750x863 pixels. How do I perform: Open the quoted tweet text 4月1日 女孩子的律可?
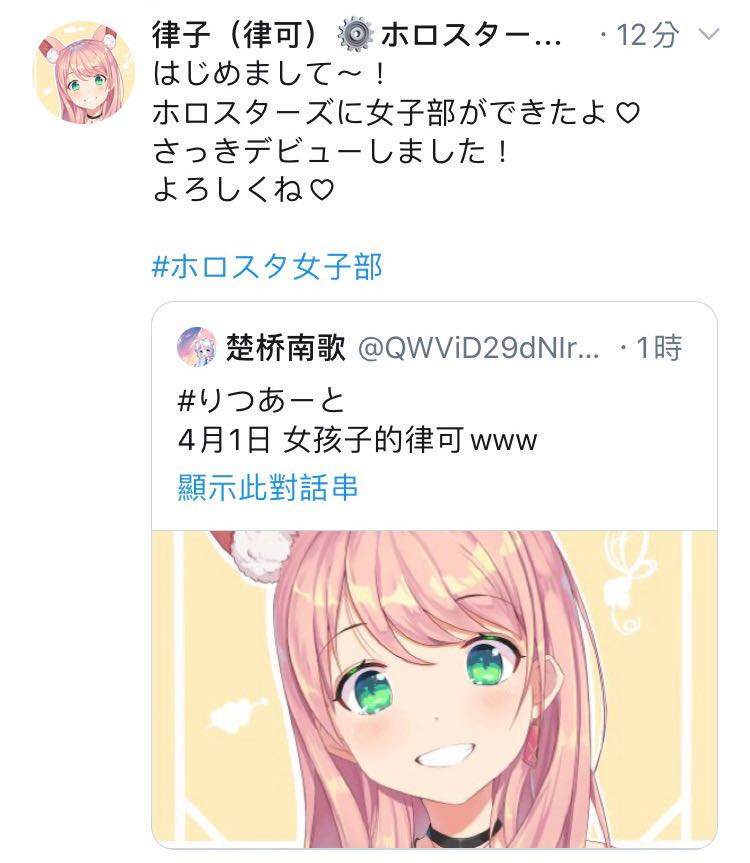click(358, 440)
